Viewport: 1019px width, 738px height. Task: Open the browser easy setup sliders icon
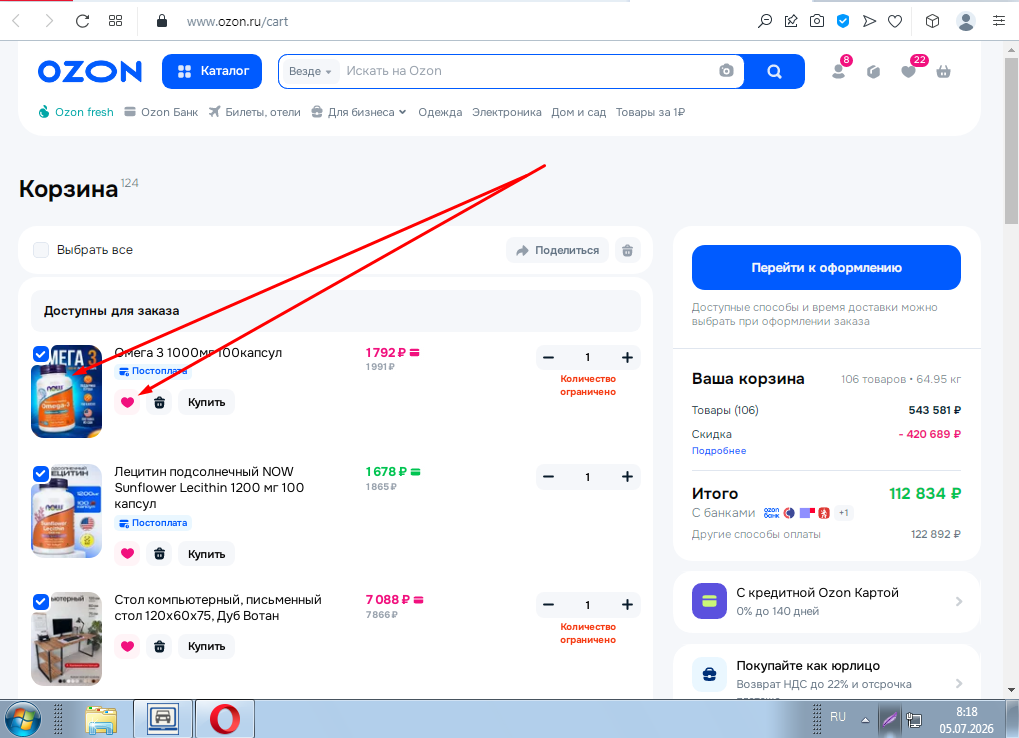tap(999, 21)
